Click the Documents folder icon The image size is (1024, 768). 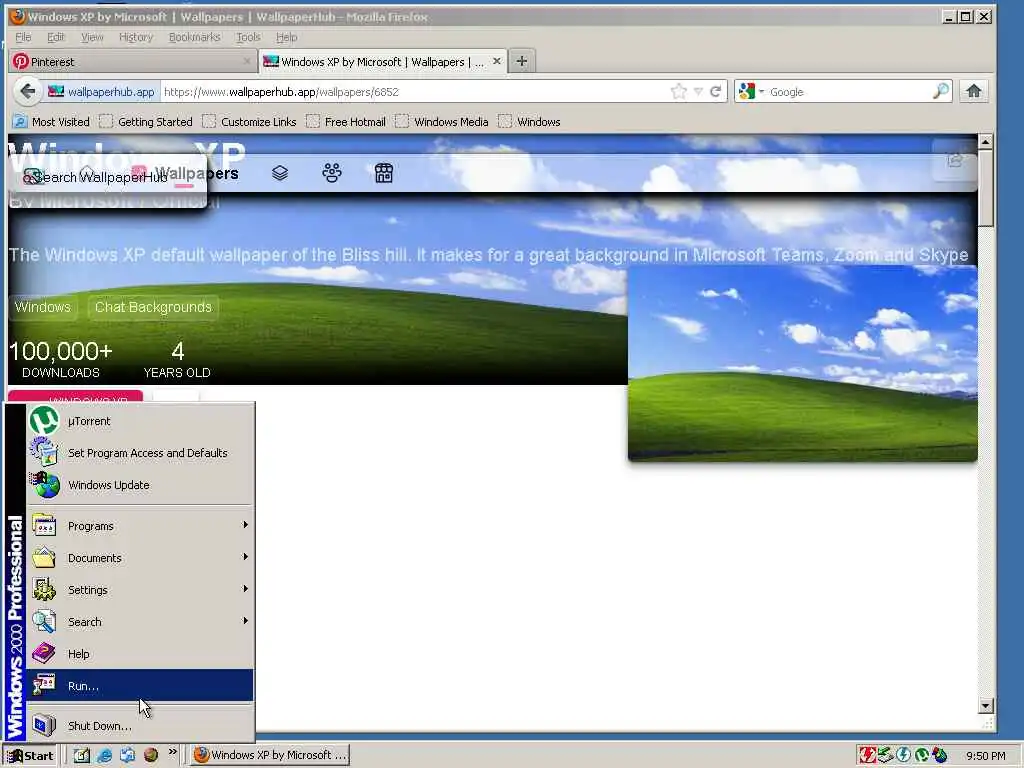click(x=44, y=558)
